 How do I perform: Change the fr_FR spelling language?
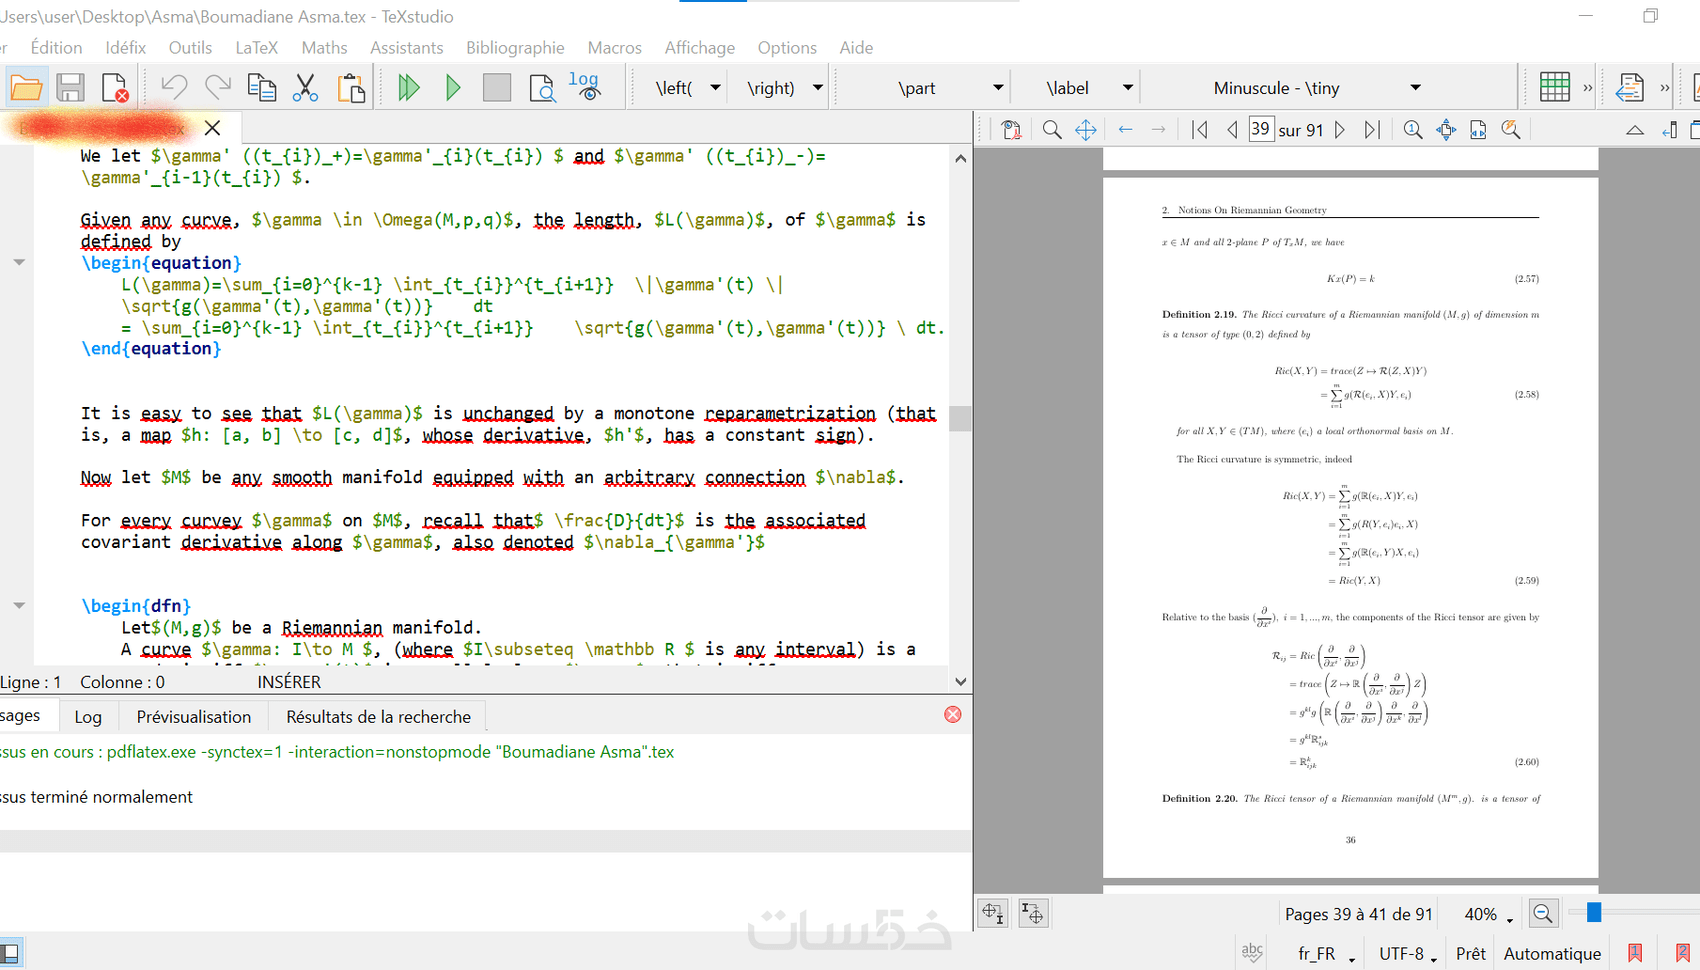click(1326, 954)
